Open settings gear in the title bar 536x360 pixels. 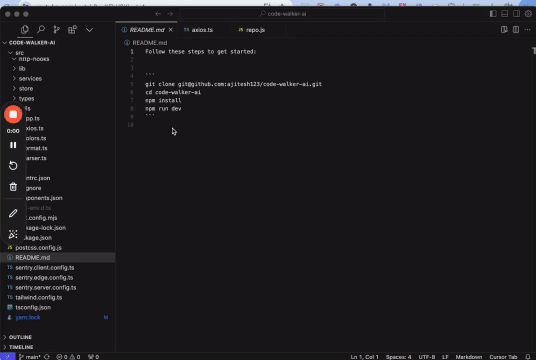pyautogui.click(x=528, y=14)
